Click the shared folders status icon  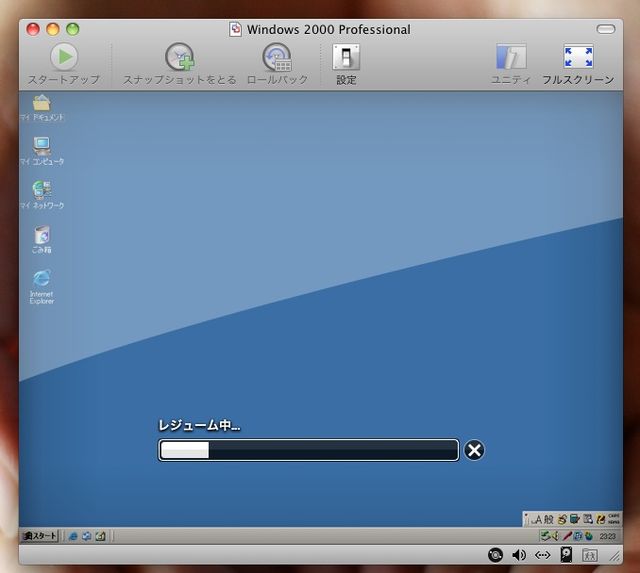pyautogui.click(x=589, y=555)
